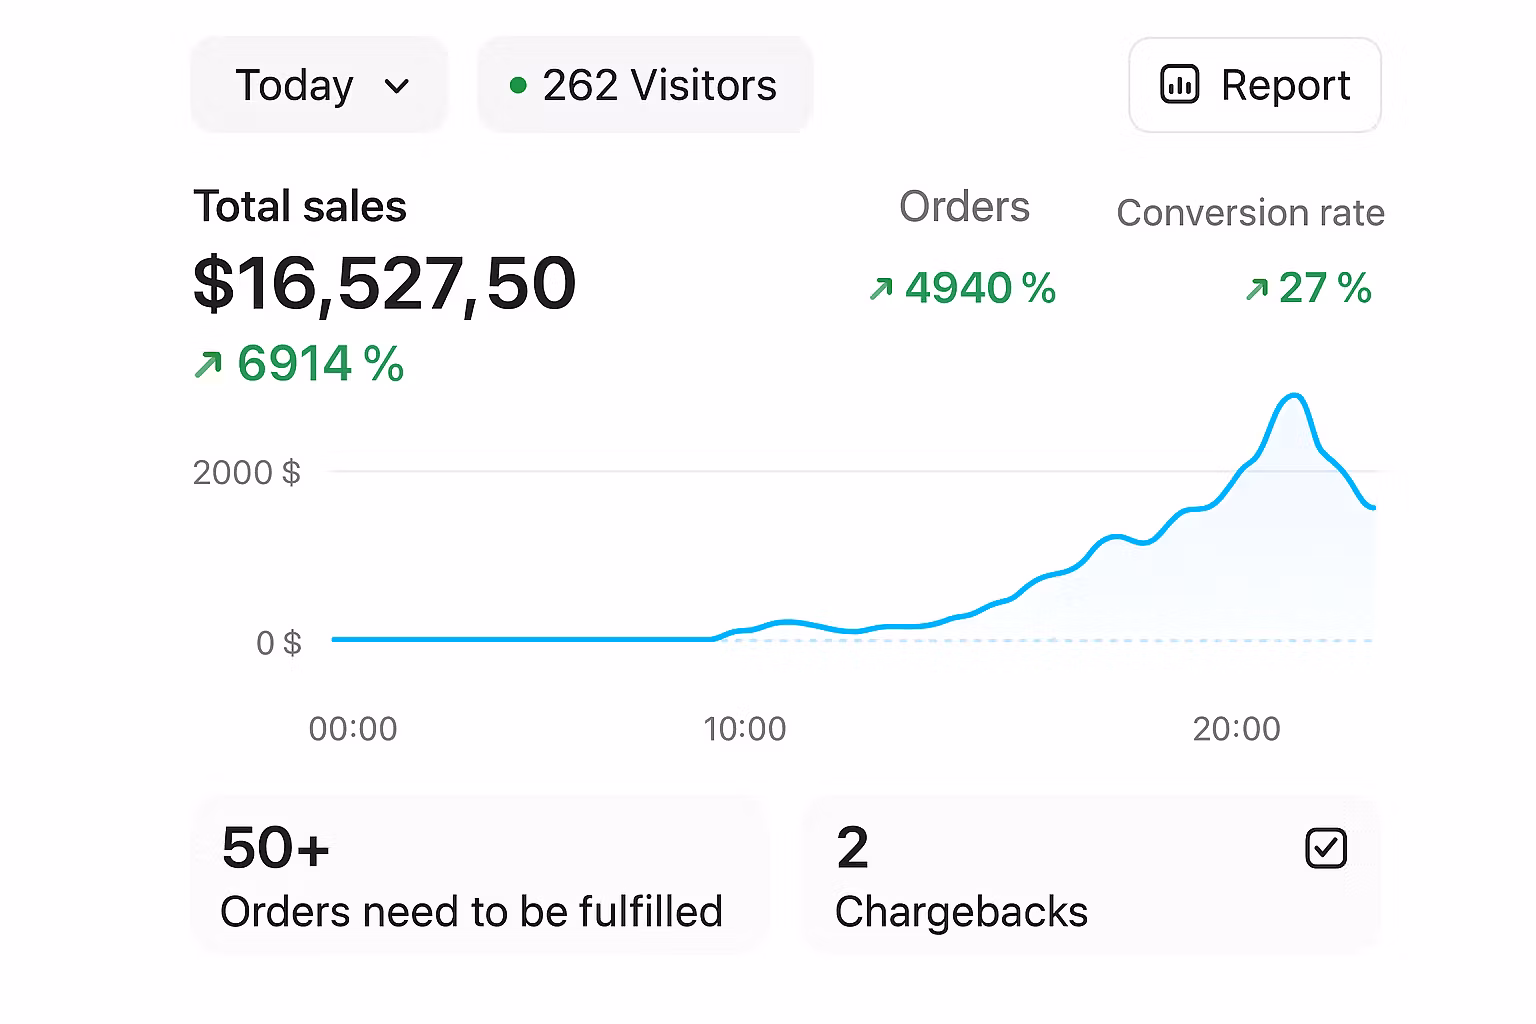
Task: Select the Total sales heading
Action: pos(300,207)
